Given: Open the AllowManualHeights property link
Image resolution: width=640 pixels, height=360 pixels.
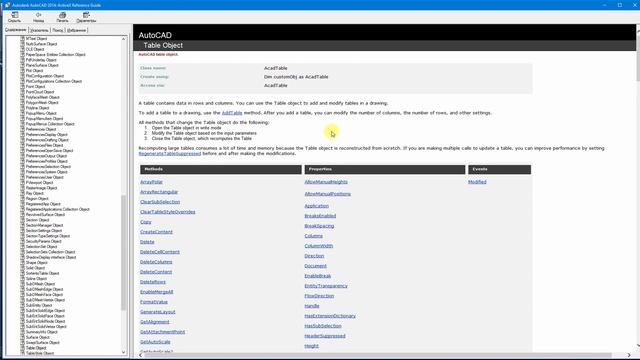Looking at the screenshot, I should (x=326, y=182).
